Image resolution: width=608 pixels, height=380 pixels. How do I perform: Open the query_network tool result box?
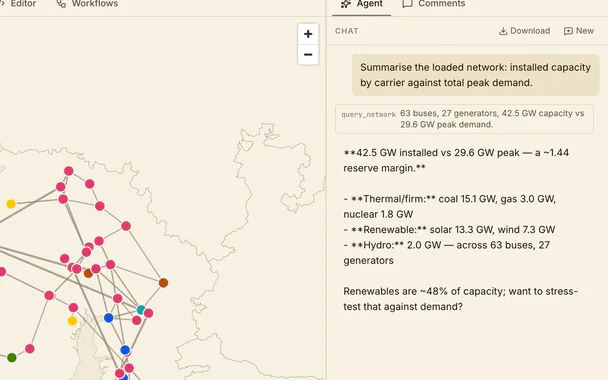464,119
